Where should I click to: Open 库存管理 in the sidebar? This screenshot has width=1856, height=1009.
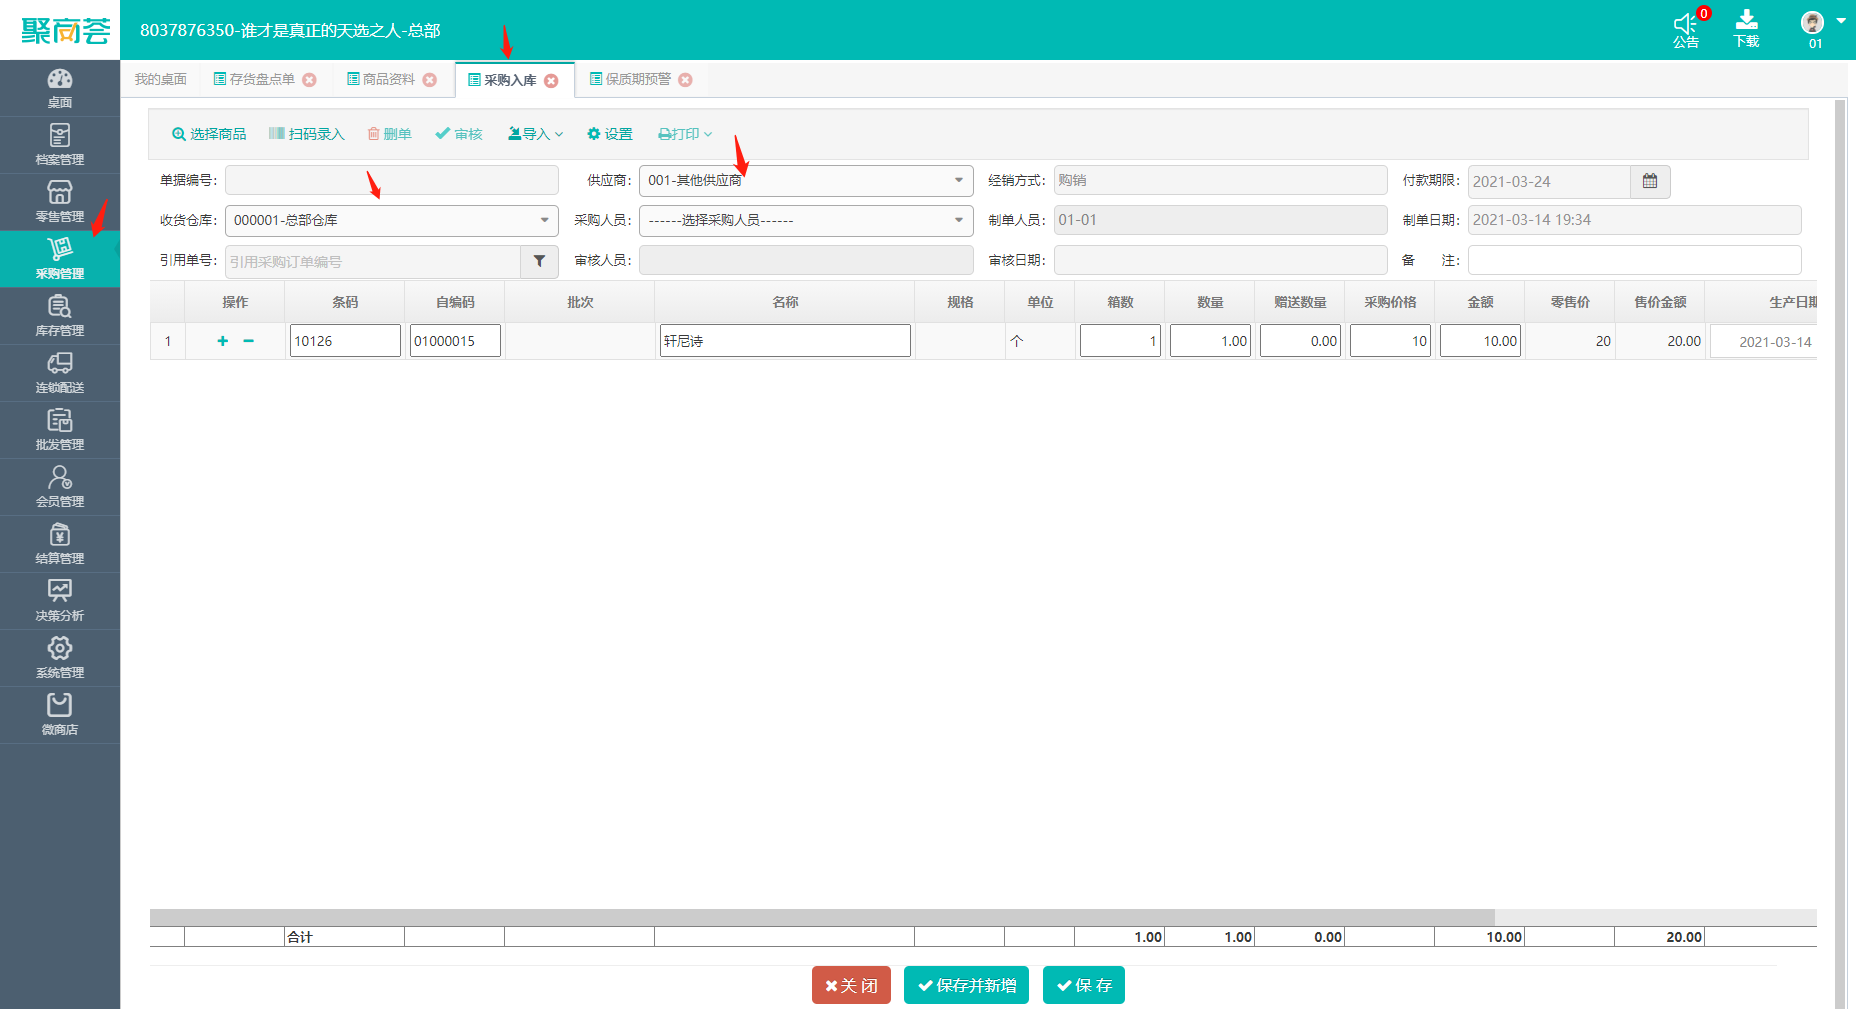coord(60,316)
